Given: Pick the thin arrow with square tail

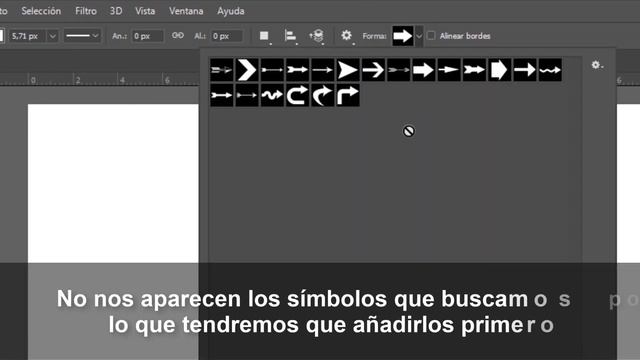Looking at the screenshot, I should [272, 70].
